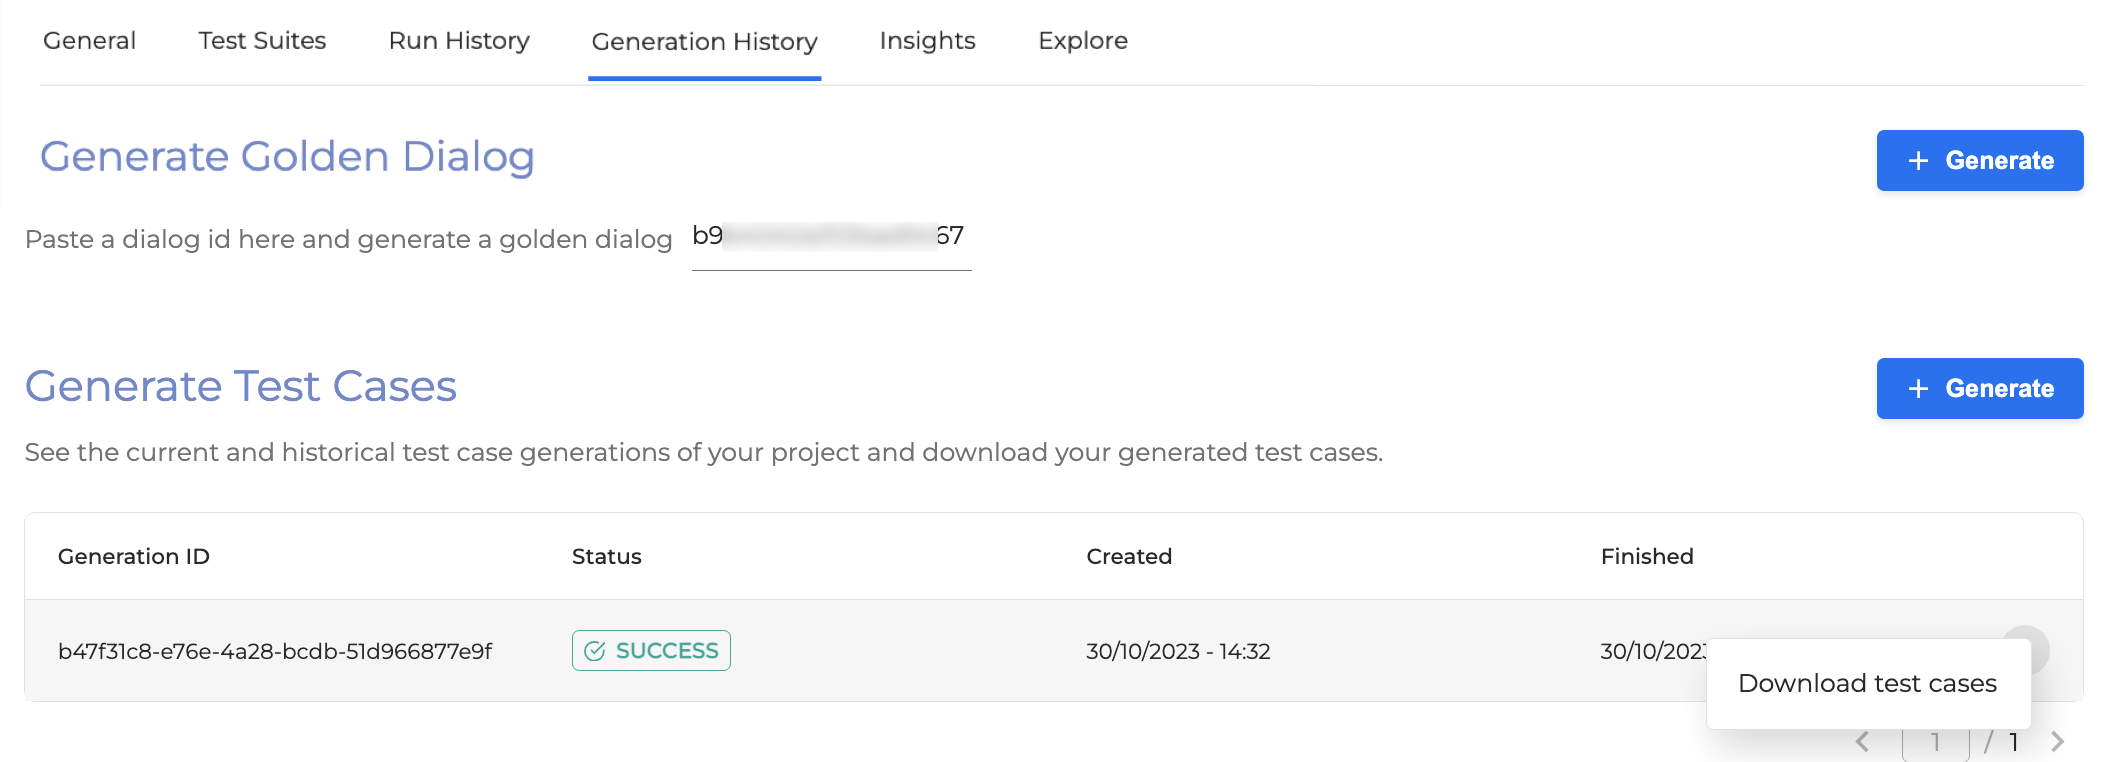Select Download test cases from the popup

tap(1868, 683)
